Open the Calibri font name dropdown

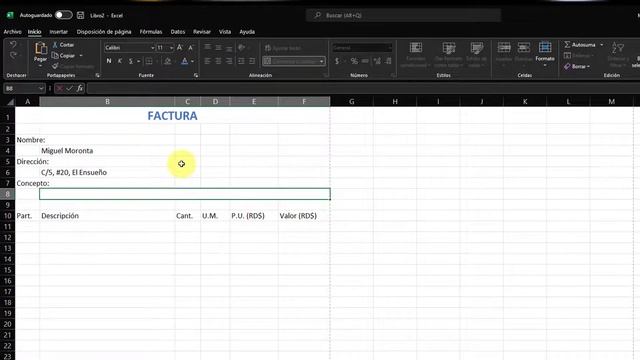(152, 48)
